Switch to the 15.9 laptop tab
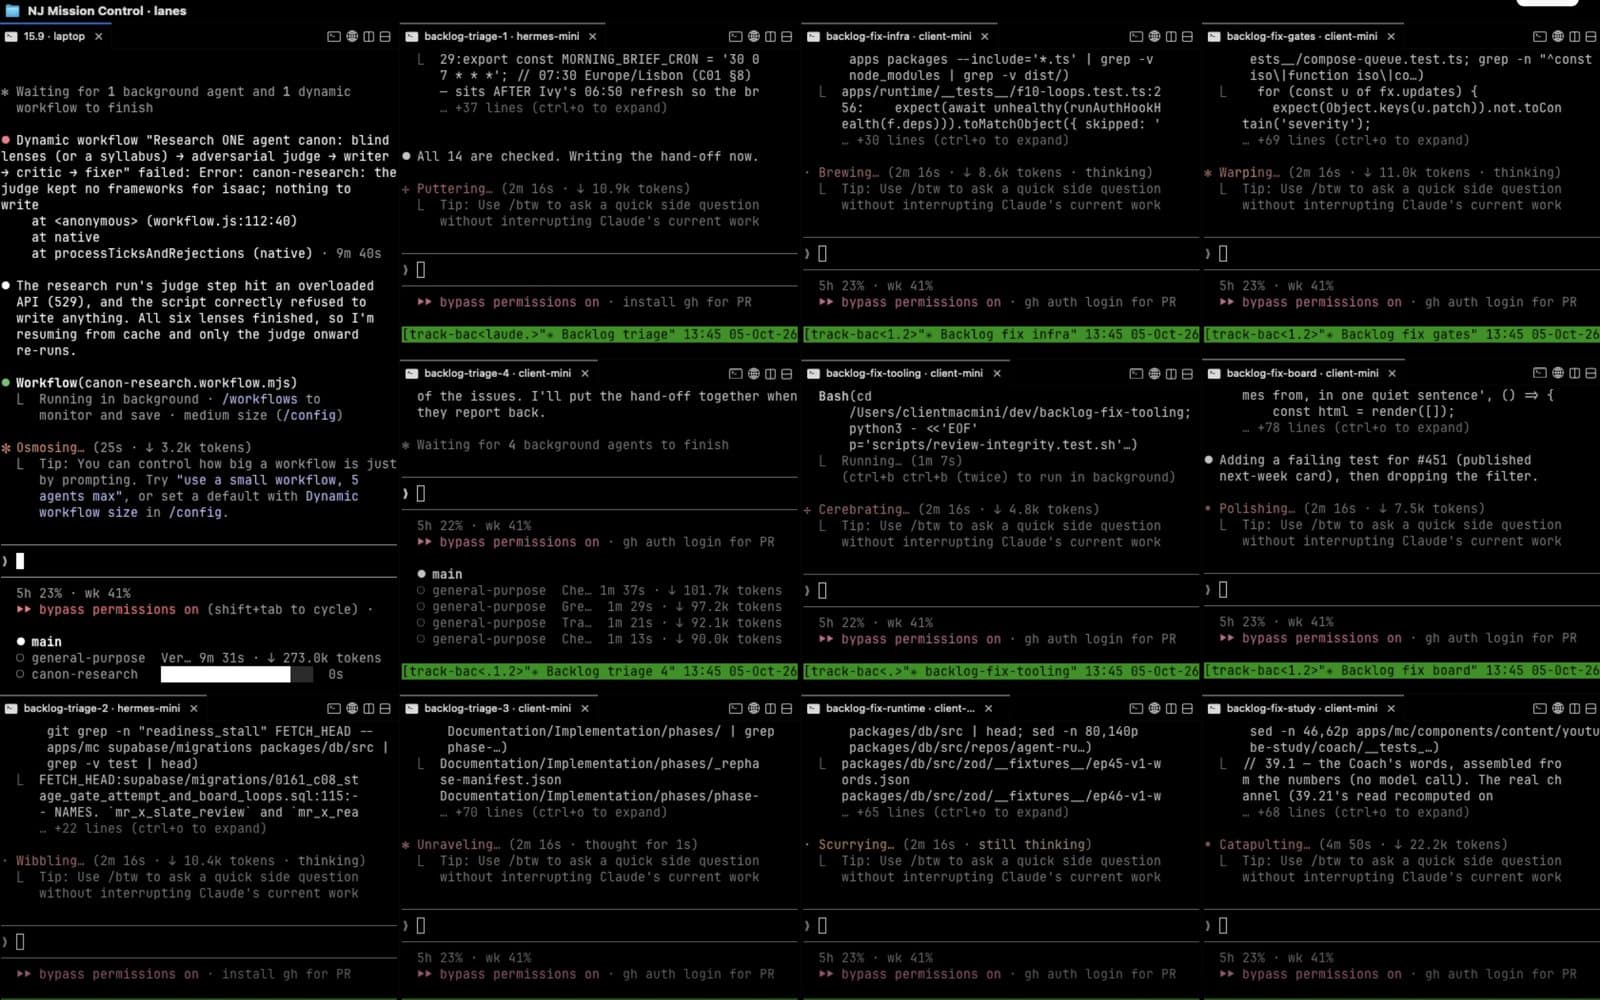Image resolution: width=1600 pixels, height=1000 pixels. coord(53,36)
